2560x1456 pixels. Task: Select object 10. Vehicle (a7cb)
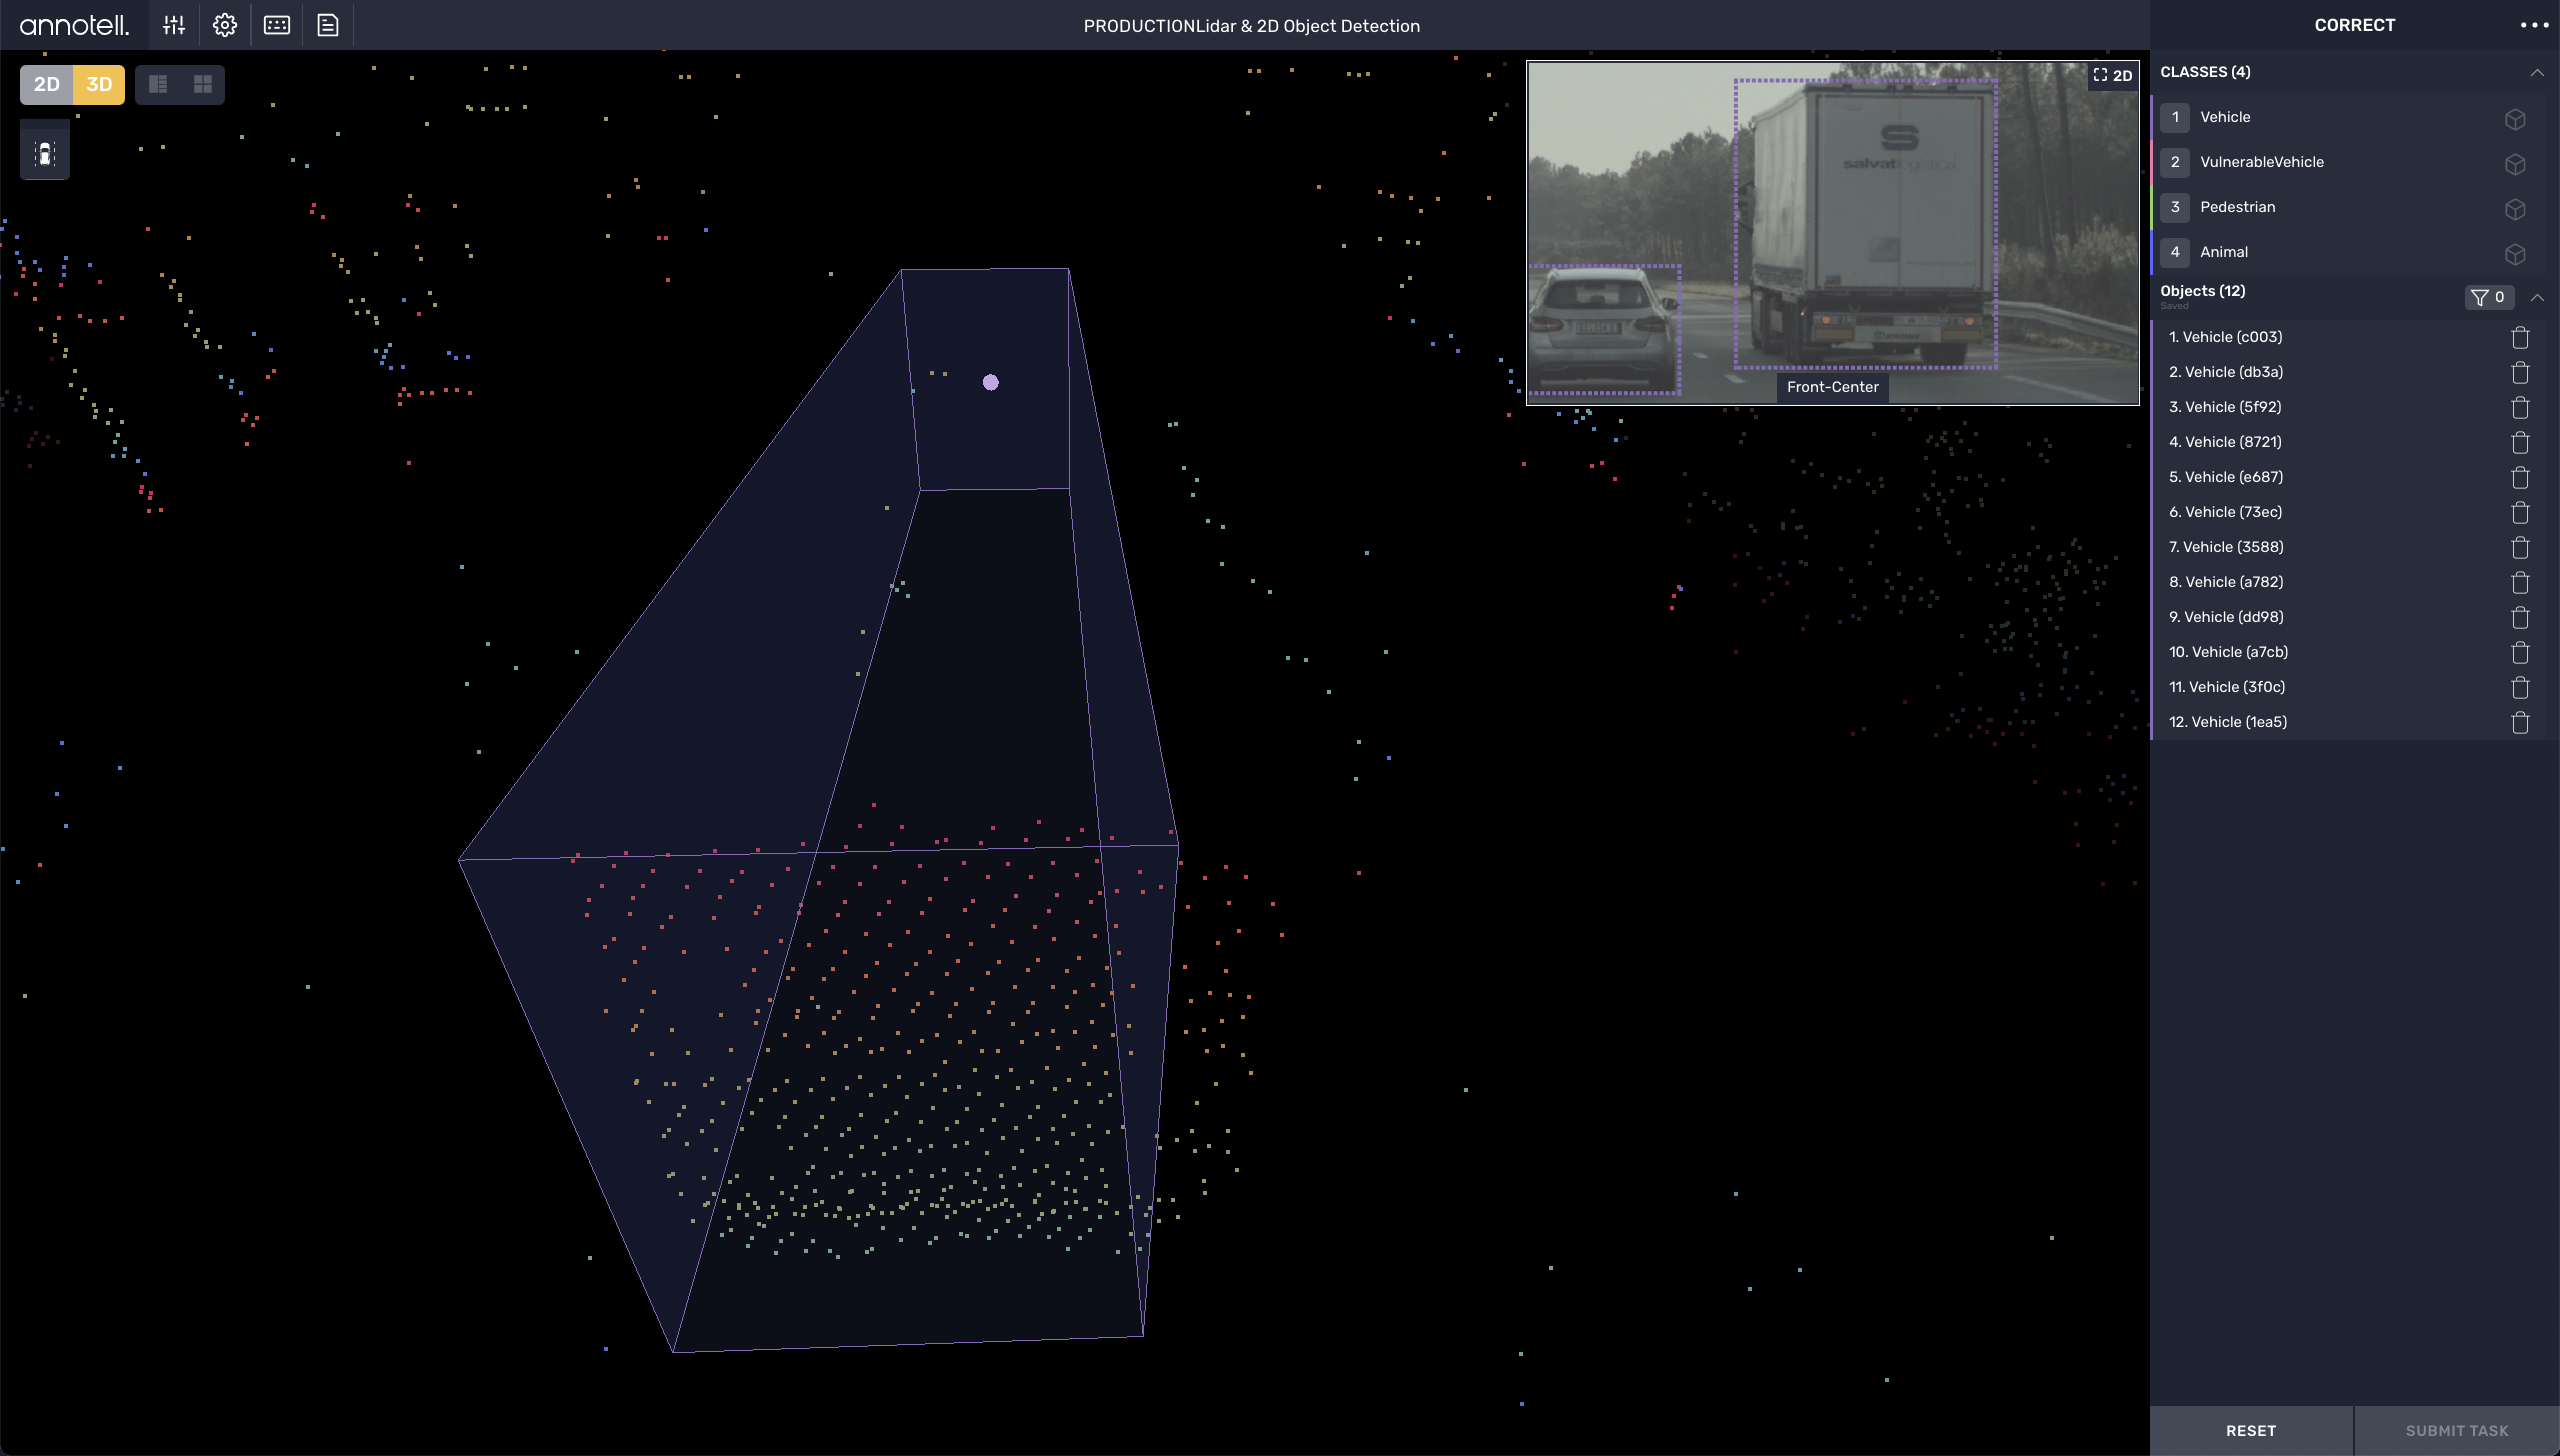(2347, 652)
